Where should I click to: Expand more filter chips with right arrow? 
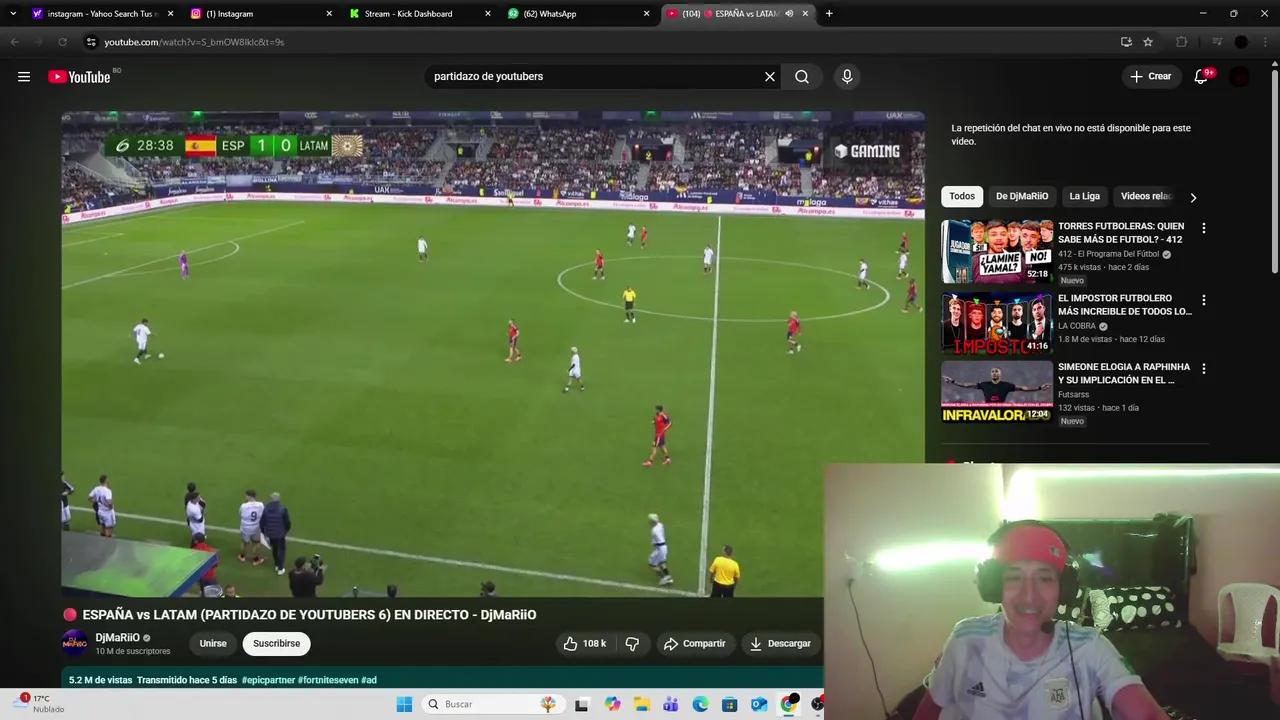point(1192,197)
